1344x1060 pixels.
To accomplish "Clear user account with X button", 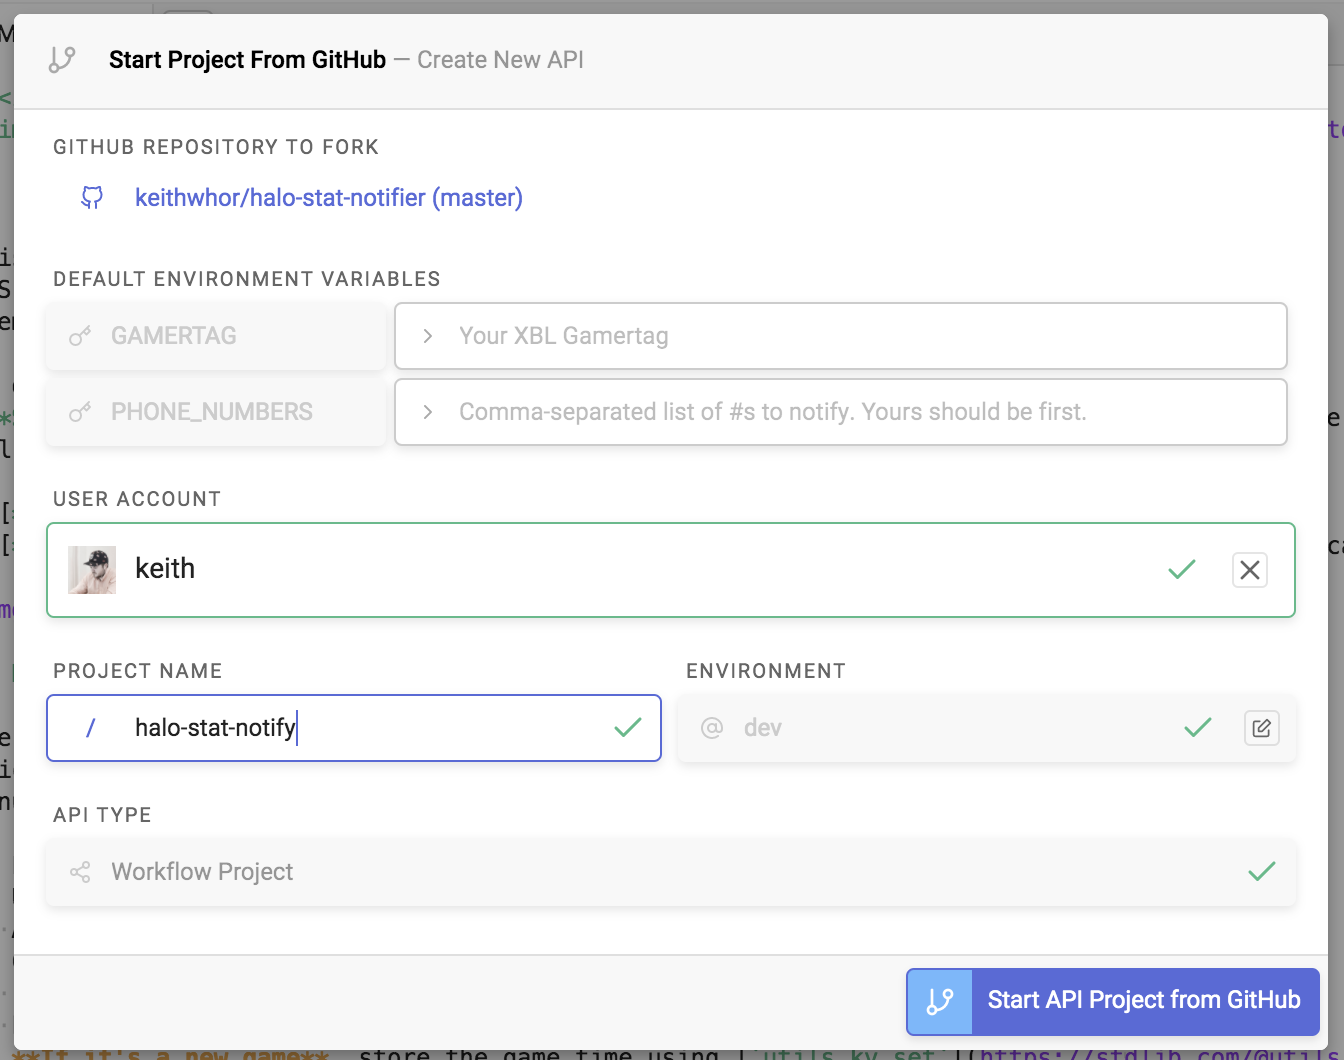I will click(1250, 570).
